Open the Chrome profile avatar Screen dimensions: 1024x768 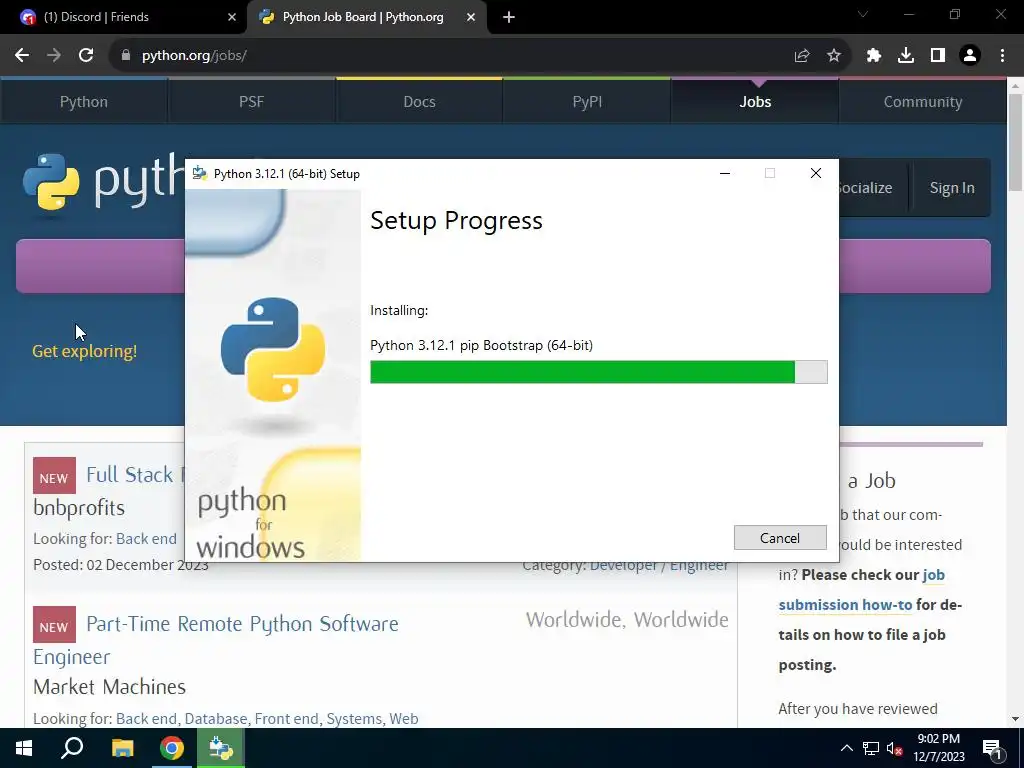pyautogui.click(x=970, y=56)
